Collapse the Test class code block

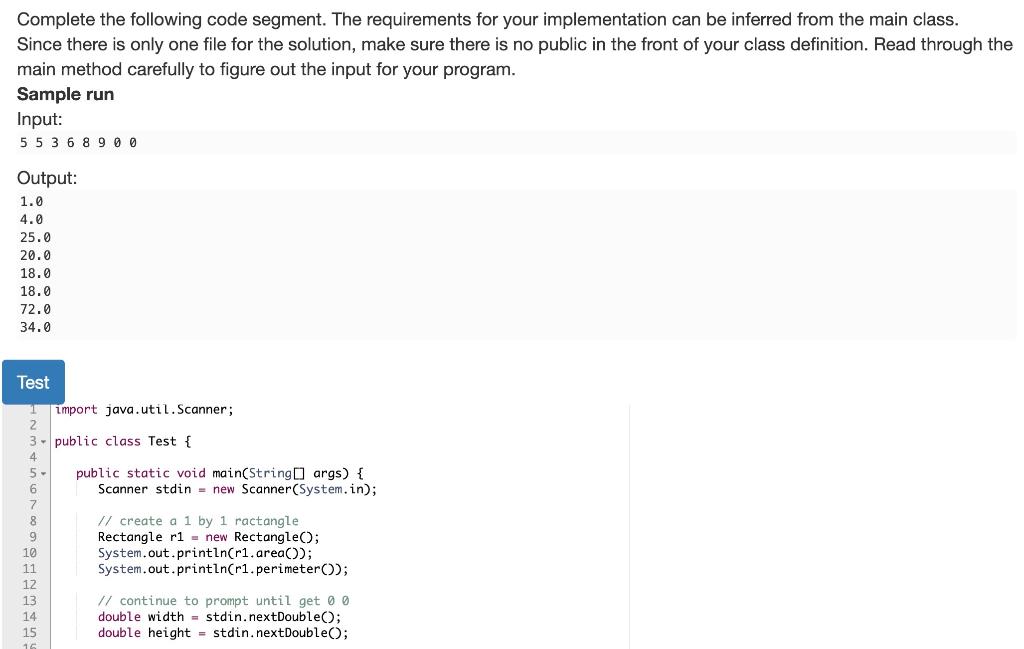(x=42, y=441)
